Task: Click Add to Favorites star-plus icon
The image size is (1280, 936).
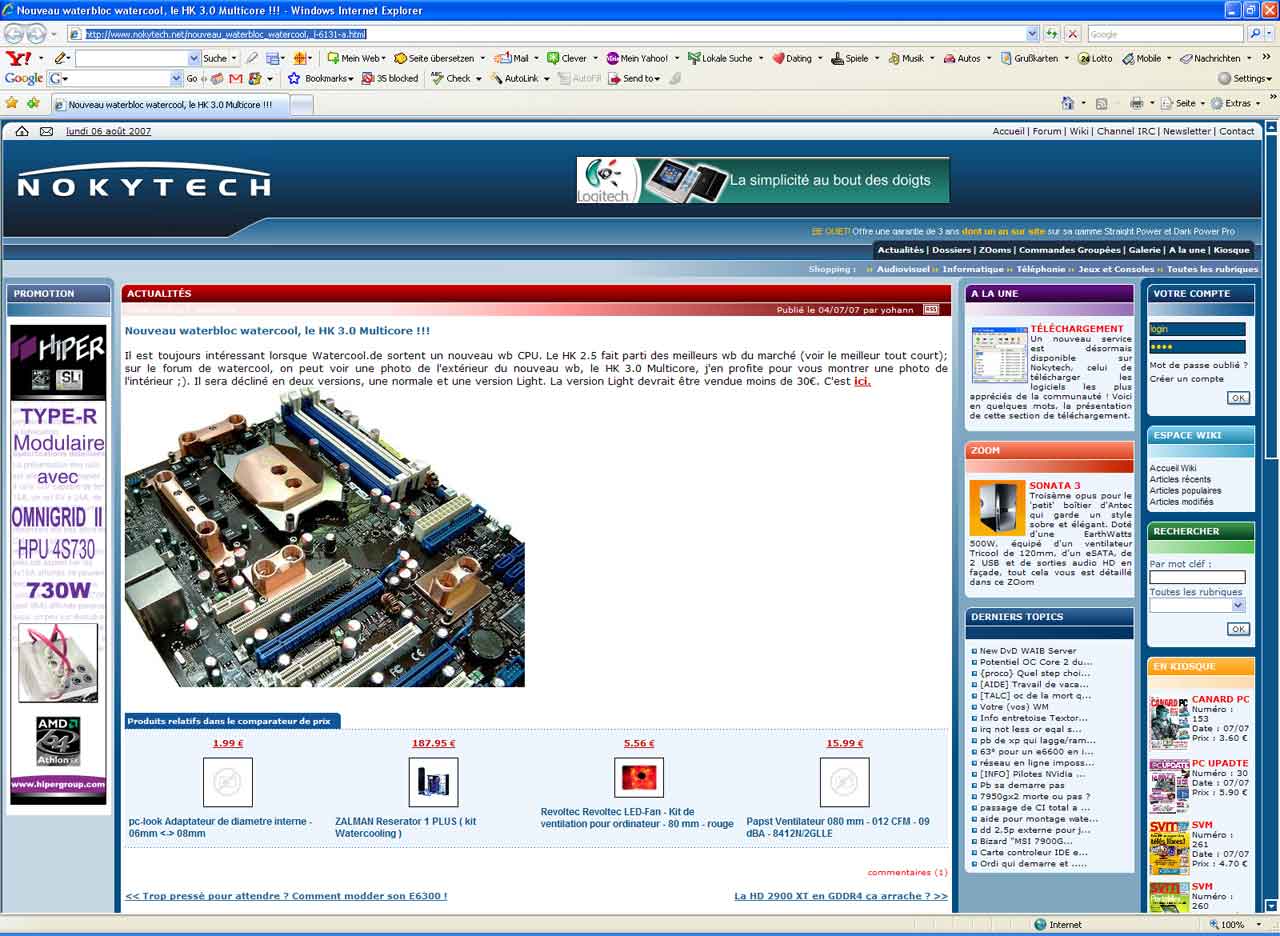Action: tap(33, 103)
